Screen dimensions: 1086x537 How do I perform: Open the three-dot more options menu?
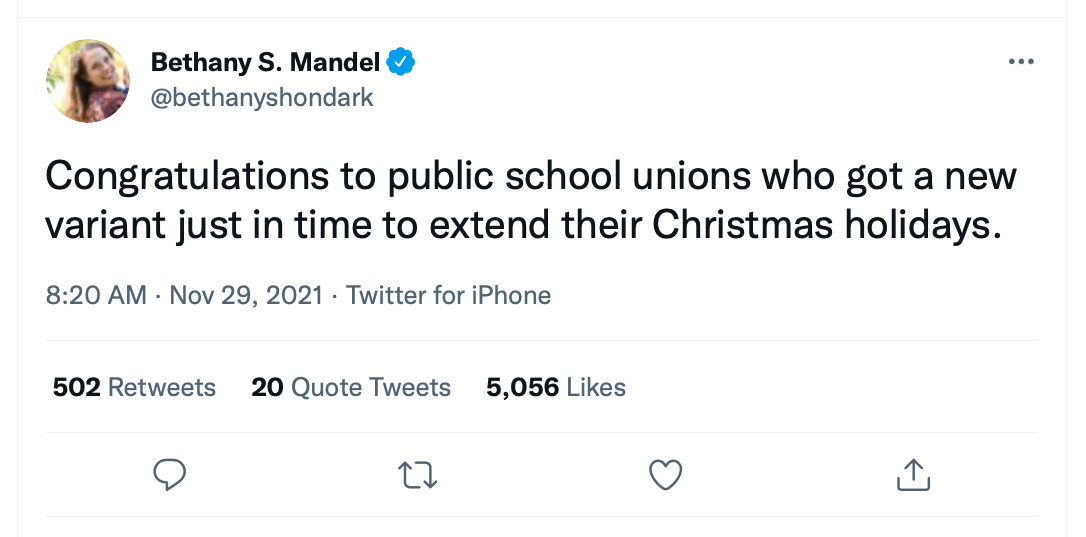pos(1020,62)
